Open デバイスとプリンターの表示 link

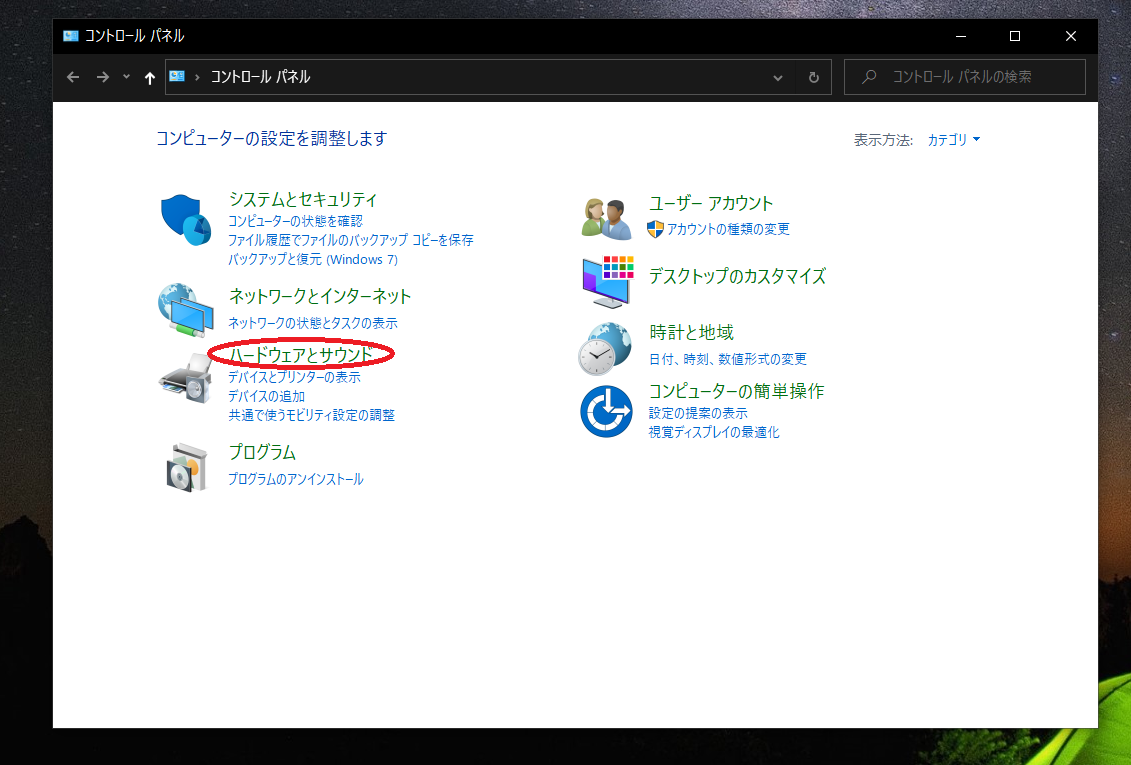pos(294,377)
